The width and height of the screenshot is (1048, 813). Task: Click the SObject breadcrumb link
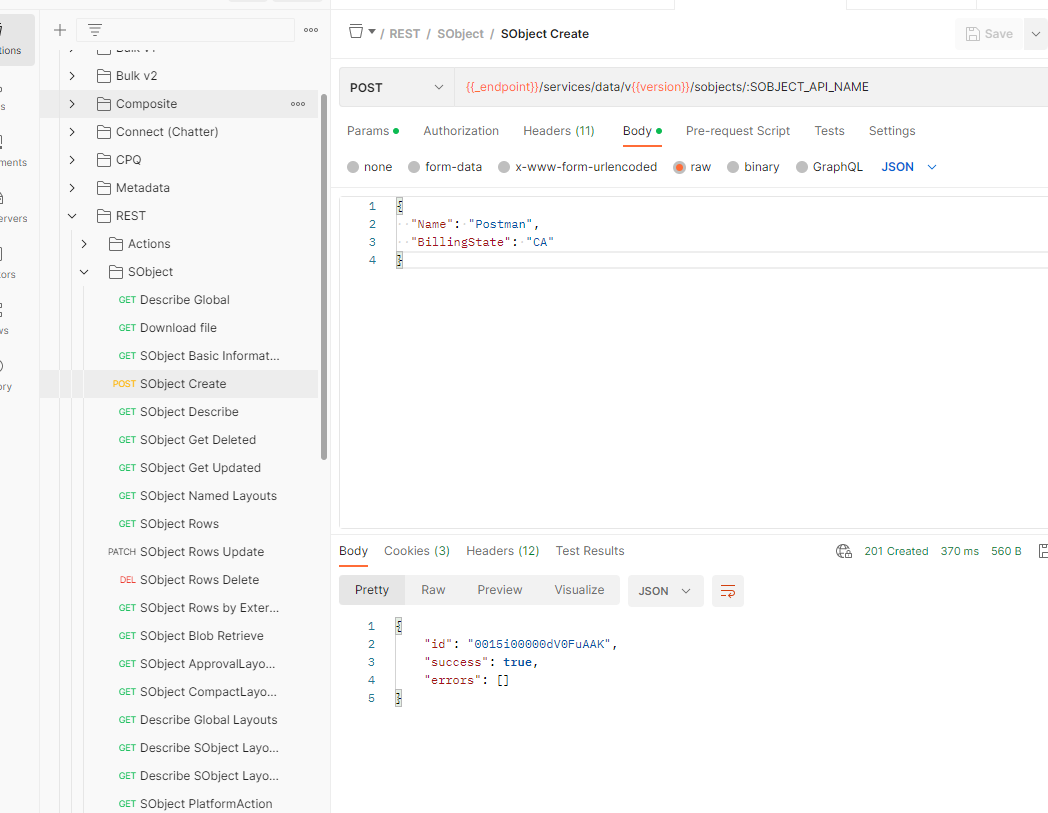pos(461,34)
